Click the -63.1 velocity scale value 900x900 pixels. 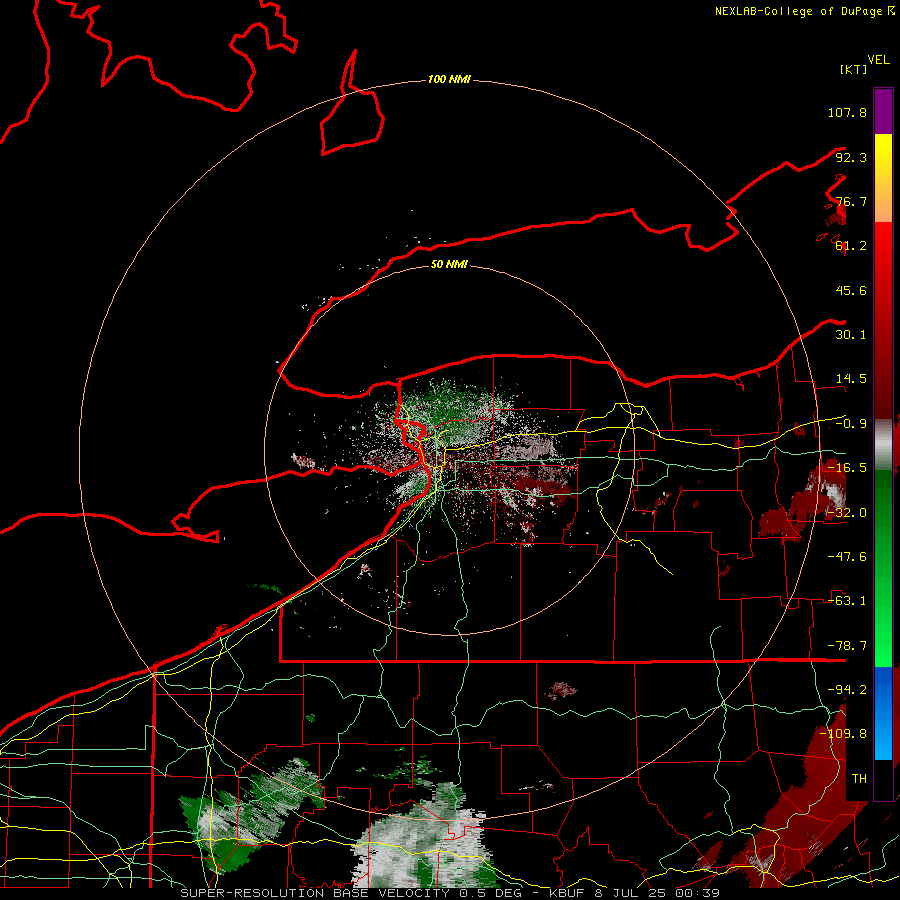847,601
